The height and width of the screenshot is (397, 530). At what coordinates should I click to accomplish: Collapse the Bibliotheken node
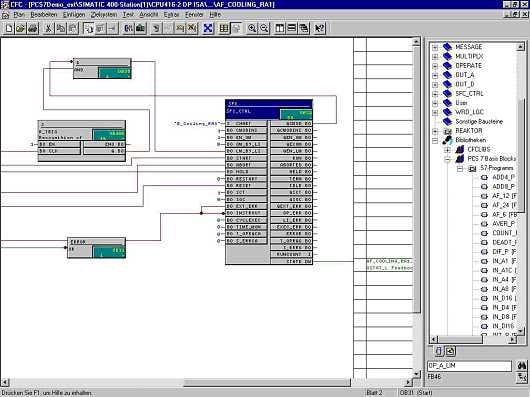pos(435,140)
